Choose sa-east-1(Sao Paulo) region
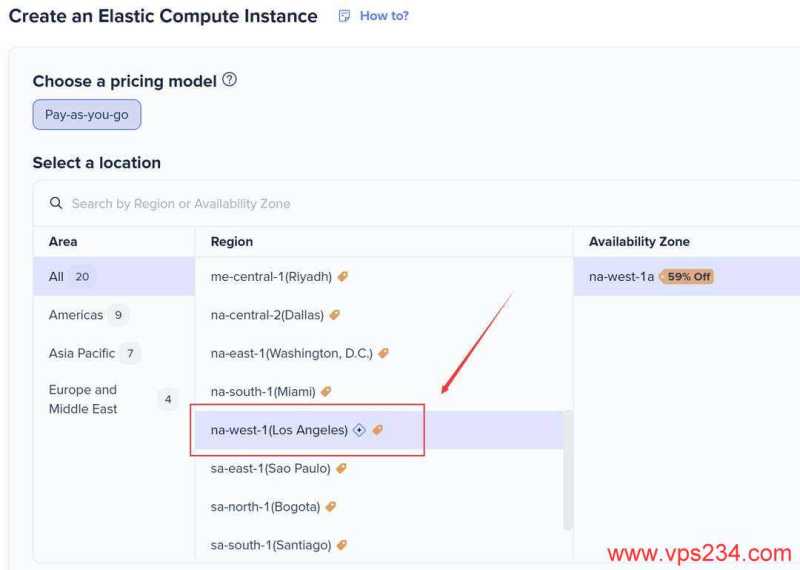Image resolution: width=800 pixels, height=570 pixels. pyautogui.click(x=270, y=468)
